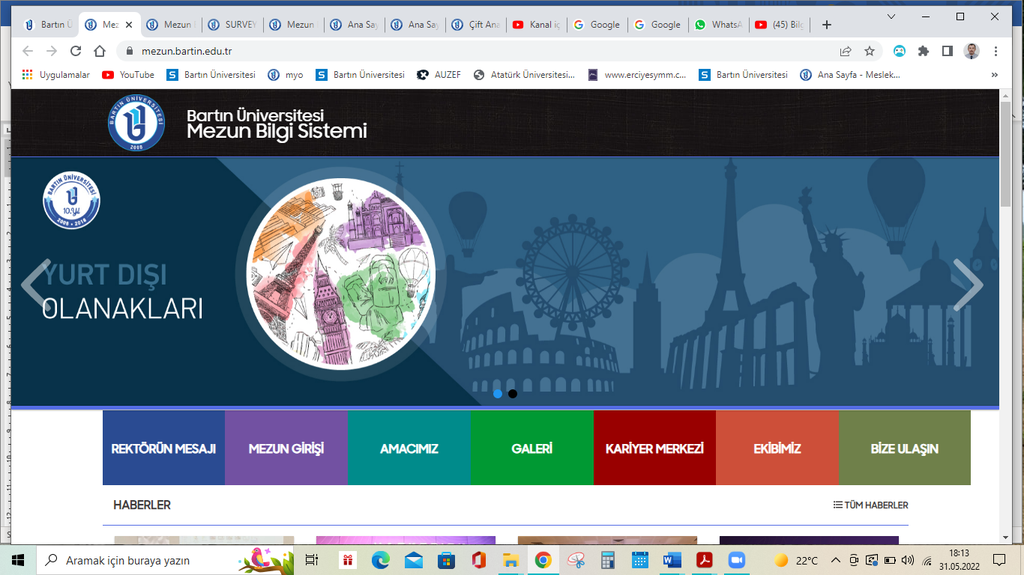1024x575 pixels.
Task: Click the KARİYER MERKEZİ button
Action: pos(654,448)
